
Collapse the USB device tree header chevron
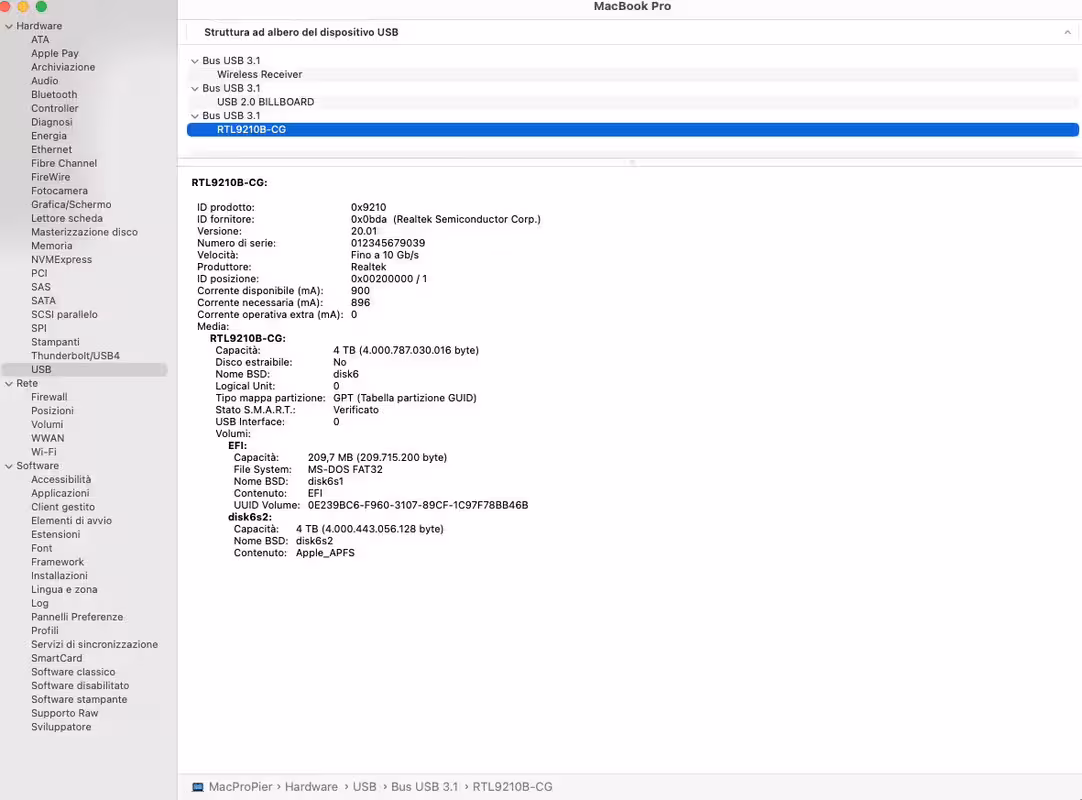[x=1067, y=32]
